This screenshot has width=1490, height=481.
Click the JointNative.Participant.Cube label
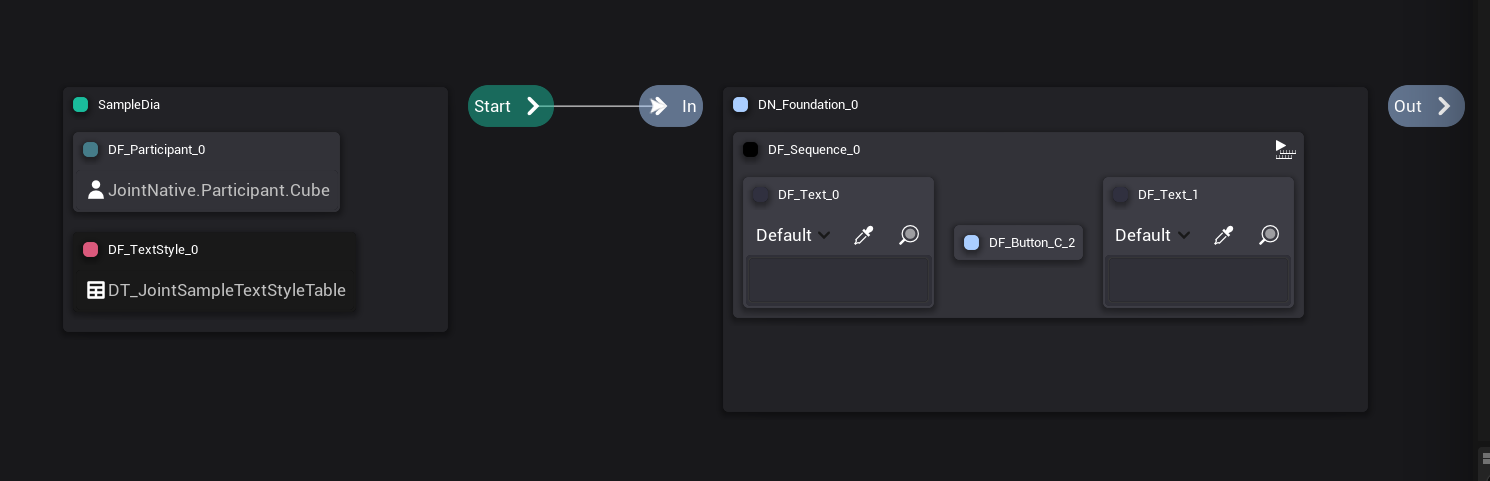point(218,190)
